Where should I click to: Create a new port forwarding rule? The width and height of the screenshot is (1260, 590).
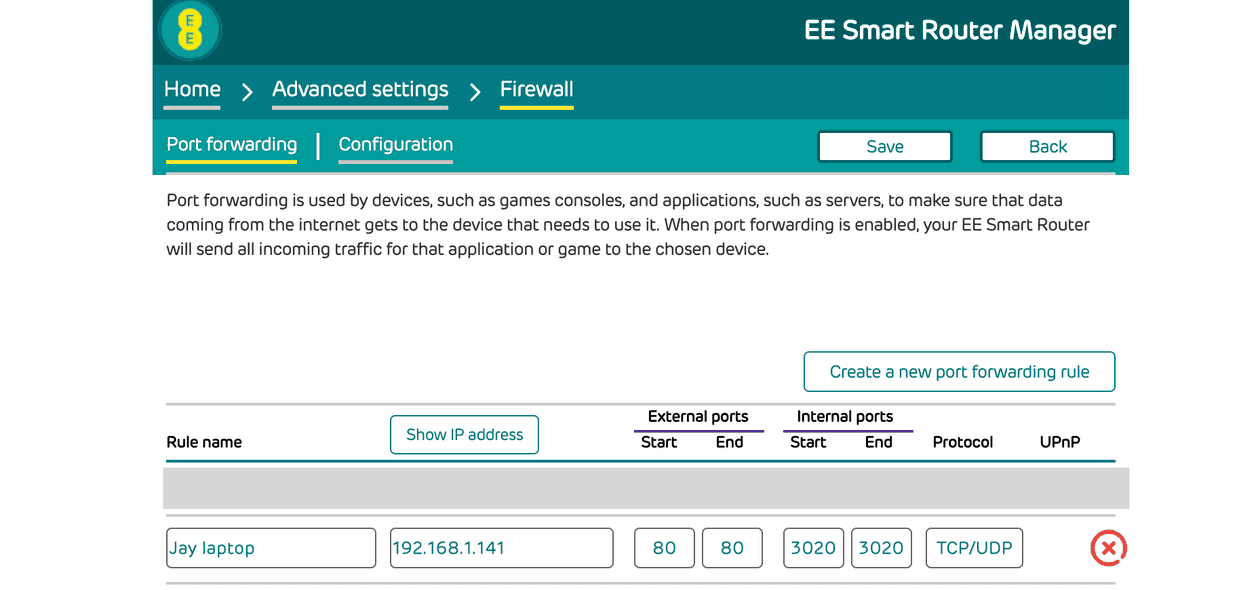coord(958,371)
